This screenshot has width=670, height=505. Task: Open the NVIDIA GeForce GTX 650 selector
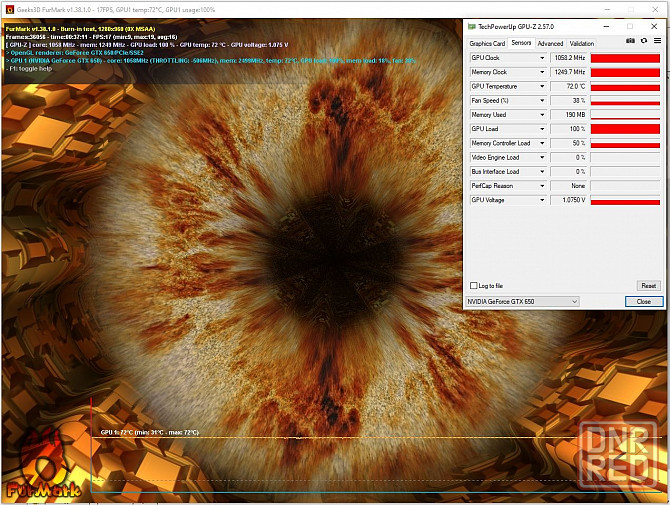[523, 302]
